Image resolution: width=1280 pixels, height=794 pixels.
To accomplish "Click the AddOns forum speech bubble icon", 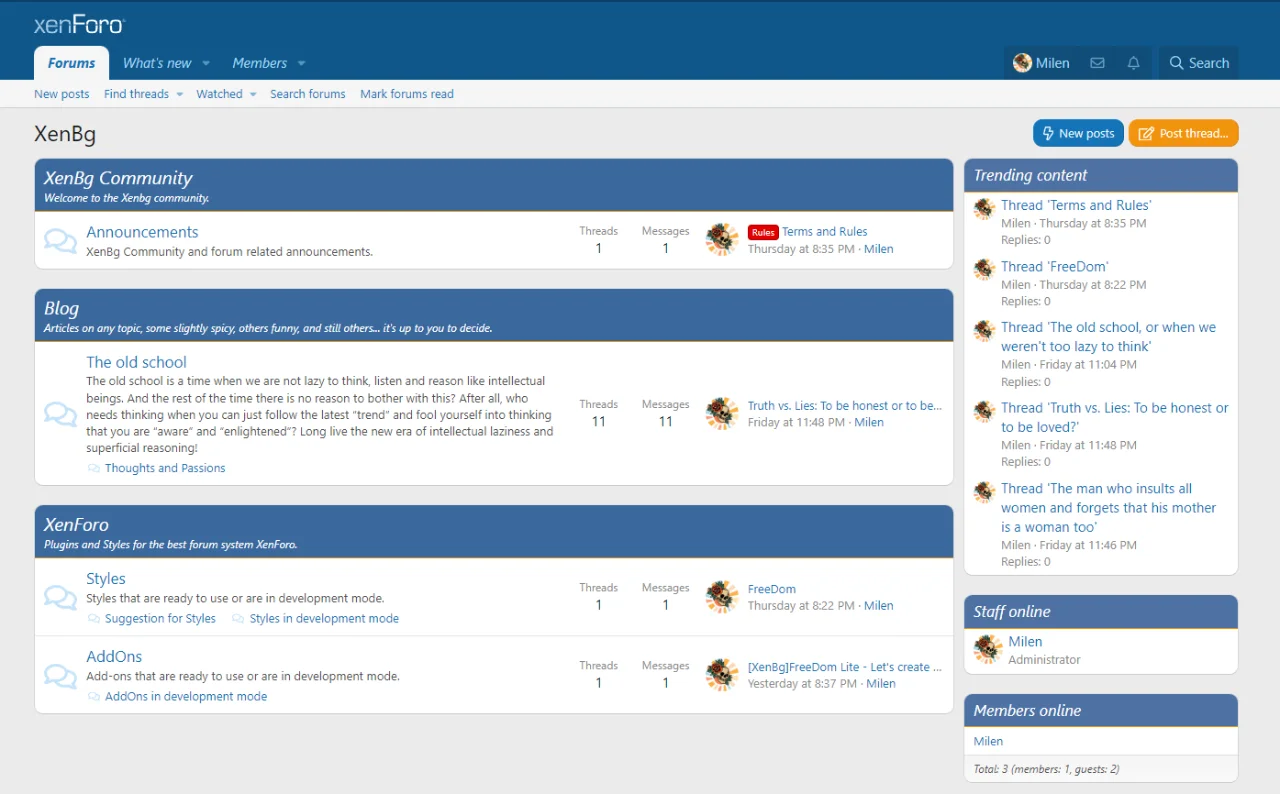I will [60, 675].
